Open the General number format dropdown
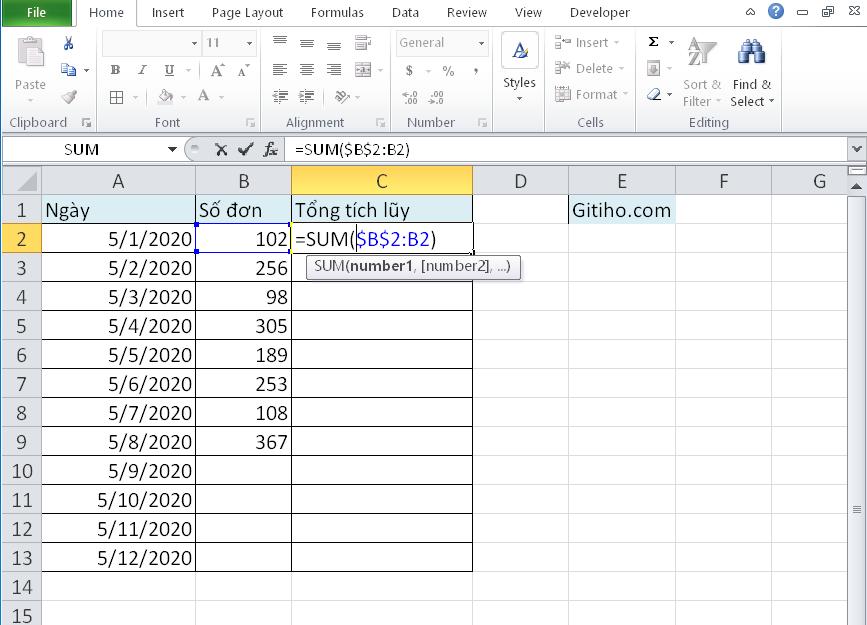This screenshot has height=625, width=867. (480, 43)
